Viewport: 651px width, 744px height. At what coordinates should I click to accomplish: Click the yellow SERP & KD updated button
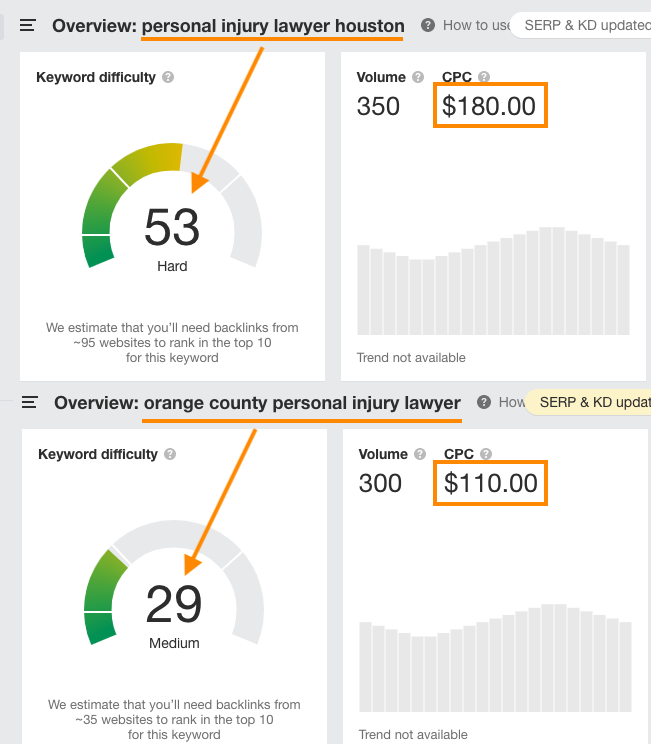point(590,402)
